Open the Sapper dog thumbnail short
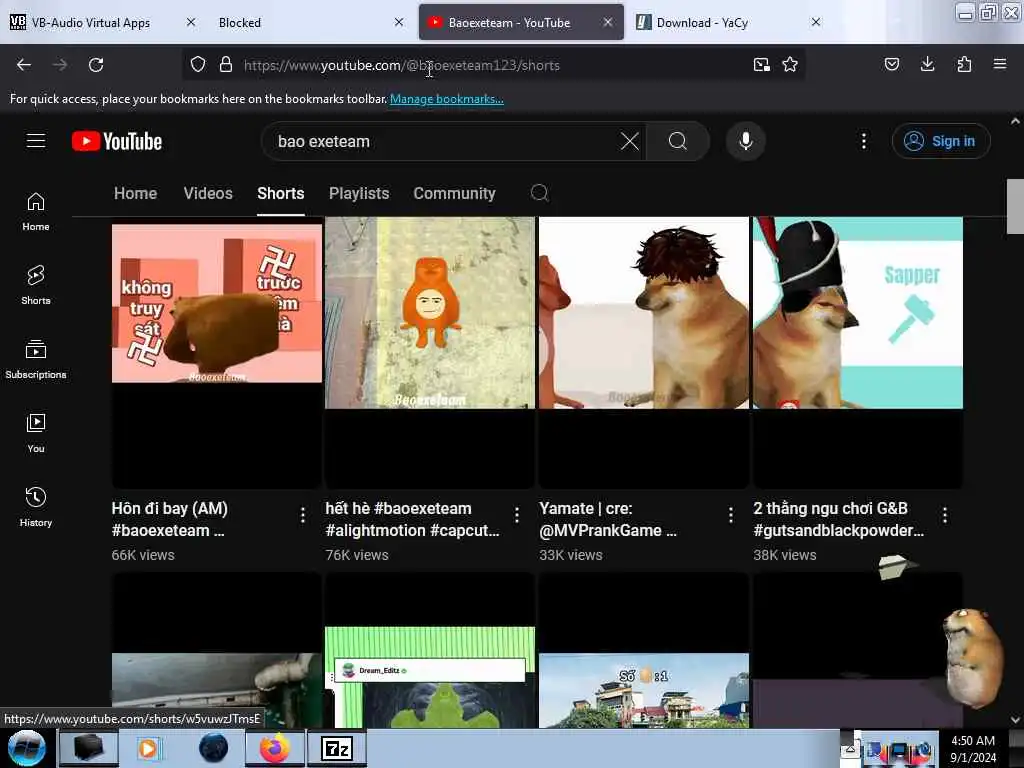Viewport: 1024px width, 768px height. 857,353
